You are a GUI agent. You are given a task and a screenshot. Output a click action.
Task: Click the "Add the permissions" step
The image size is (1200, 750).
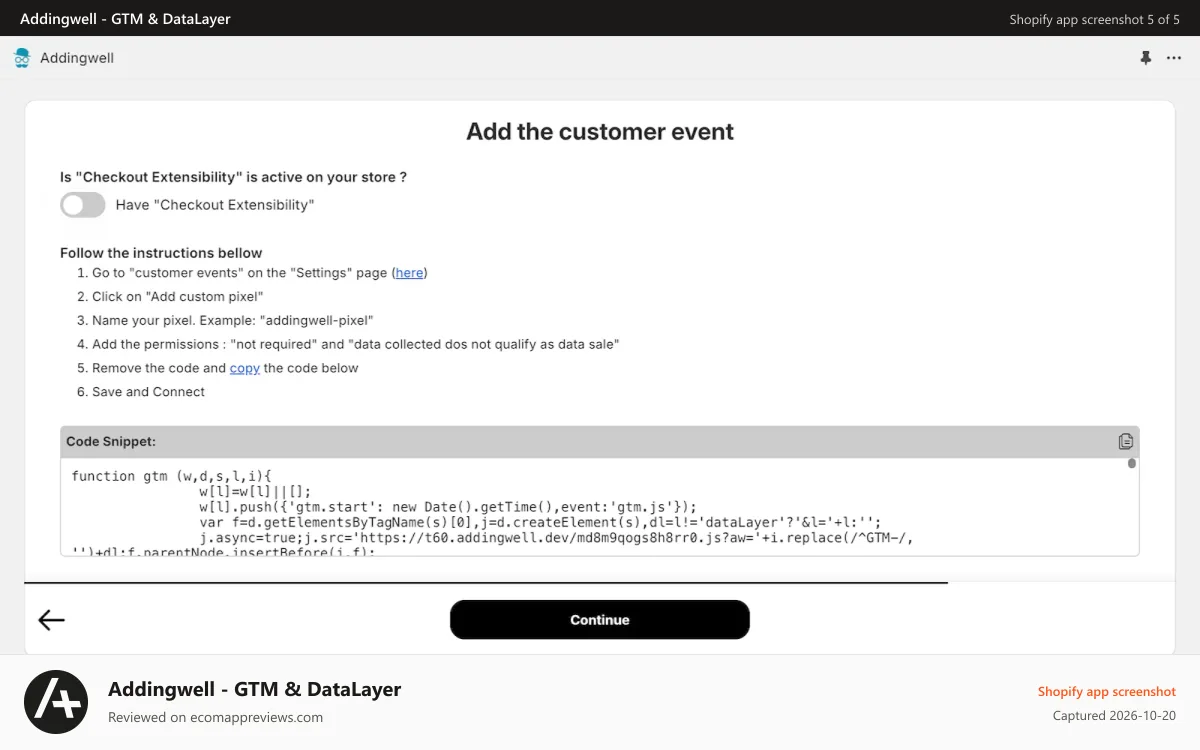pos(356,344)
